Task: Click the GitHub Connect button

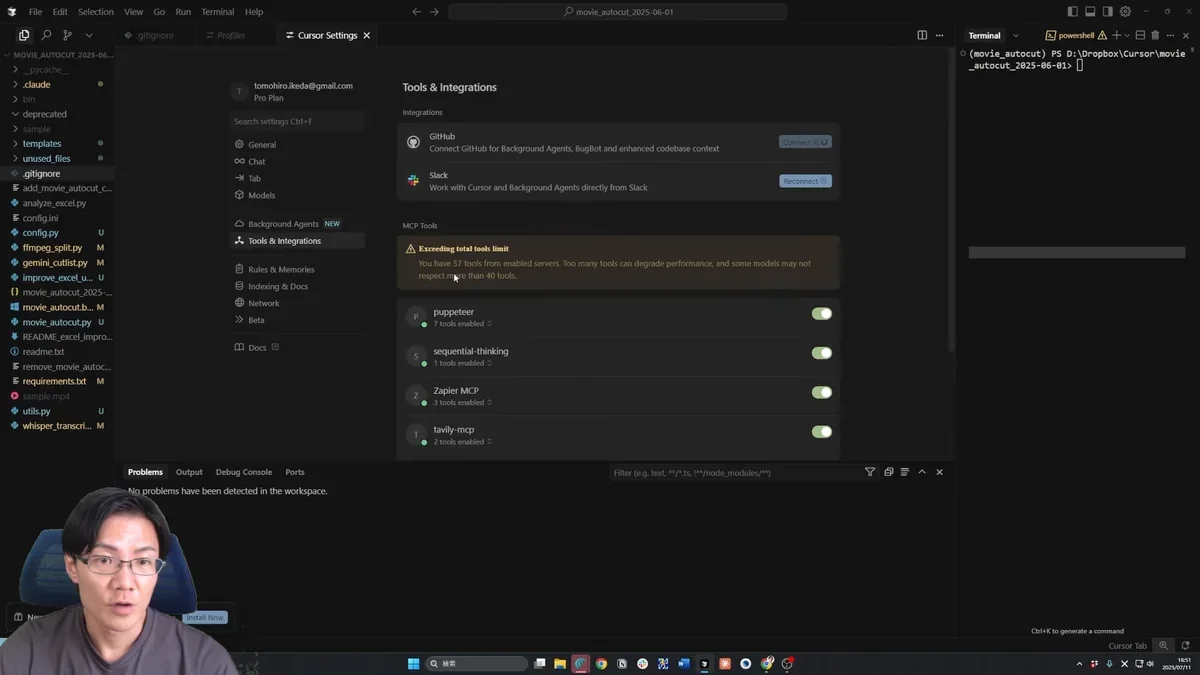Action: (x=805, y=142)
